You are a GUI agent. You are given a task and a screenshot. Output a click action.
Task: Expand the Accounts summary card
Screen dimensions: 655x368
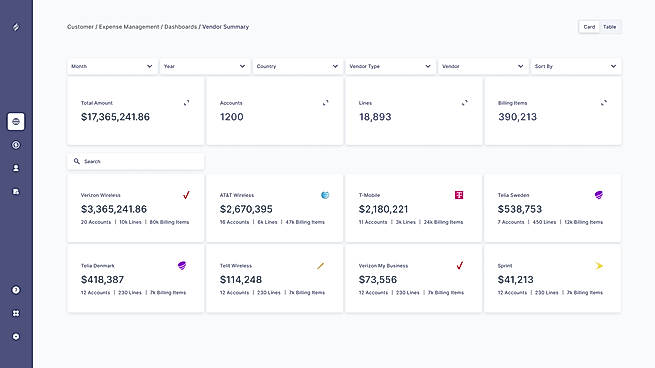(325, 102)
